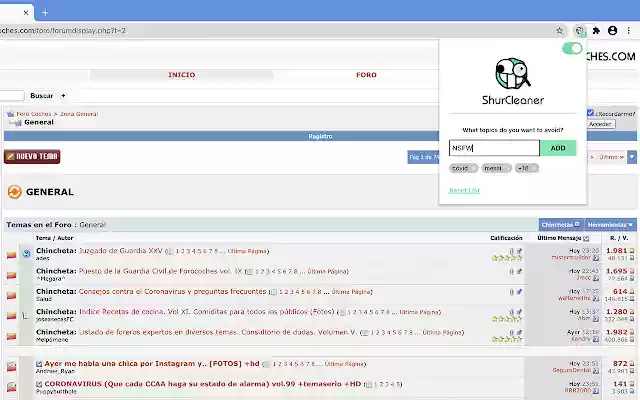The height and width of the screenshot is (400, 640).
Task: Remove the +18 topic tag
Action: (x=534, y=168)
